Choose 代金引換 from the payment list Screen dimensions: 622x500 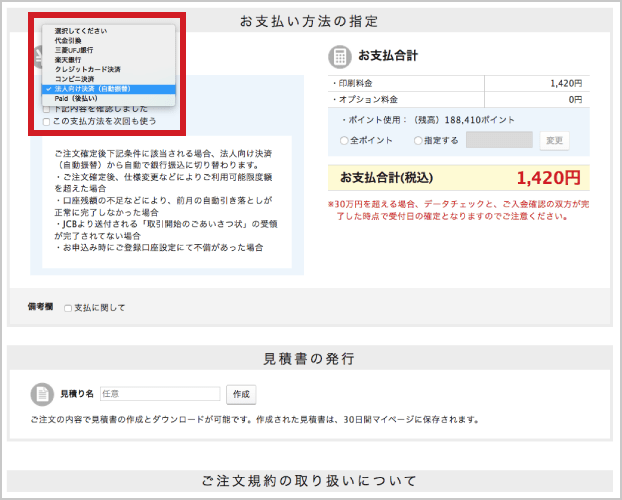[x=69, y=41]
